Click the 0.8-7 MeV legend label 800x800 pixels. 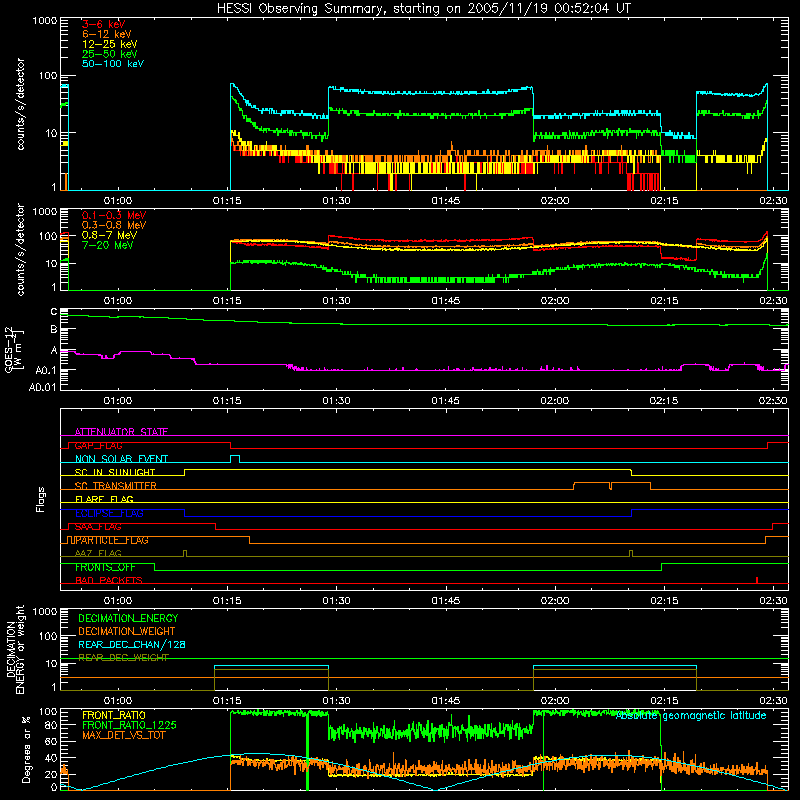[x=109, y=235]
